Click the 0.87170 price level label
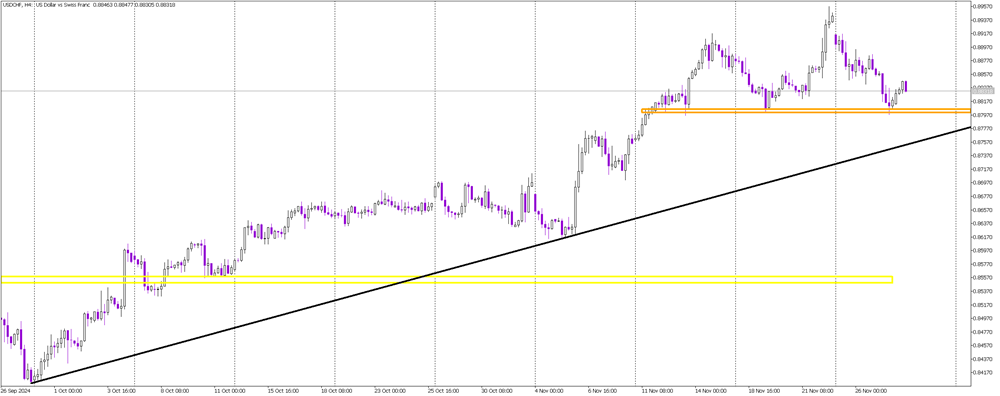Viewport: 1000px width, 396px height. coord(984,169)
